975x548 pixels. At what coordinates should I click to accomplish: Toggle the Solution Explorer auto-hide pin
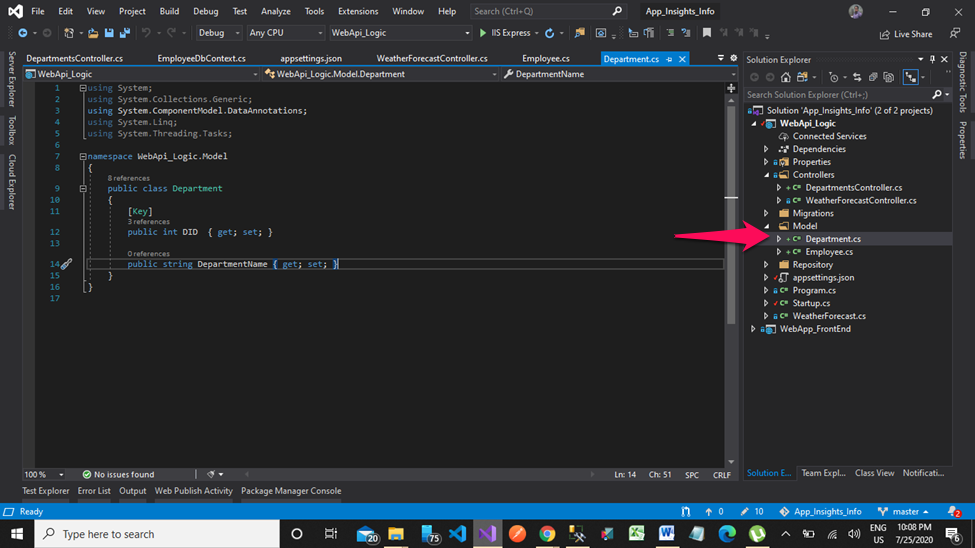932,60
